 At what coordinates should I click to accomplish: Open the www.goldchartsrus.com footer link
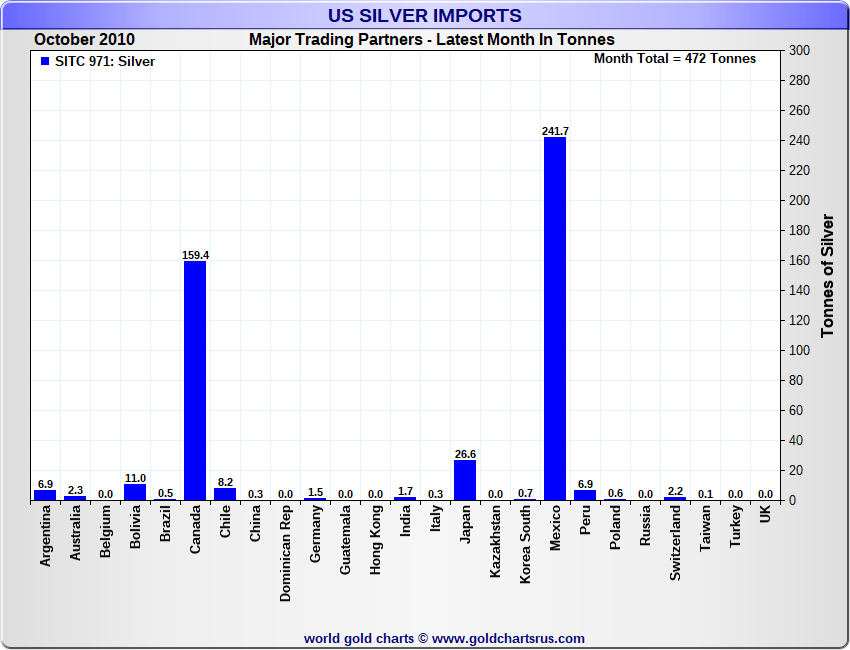pyautogui.click(x=508, y=639)
